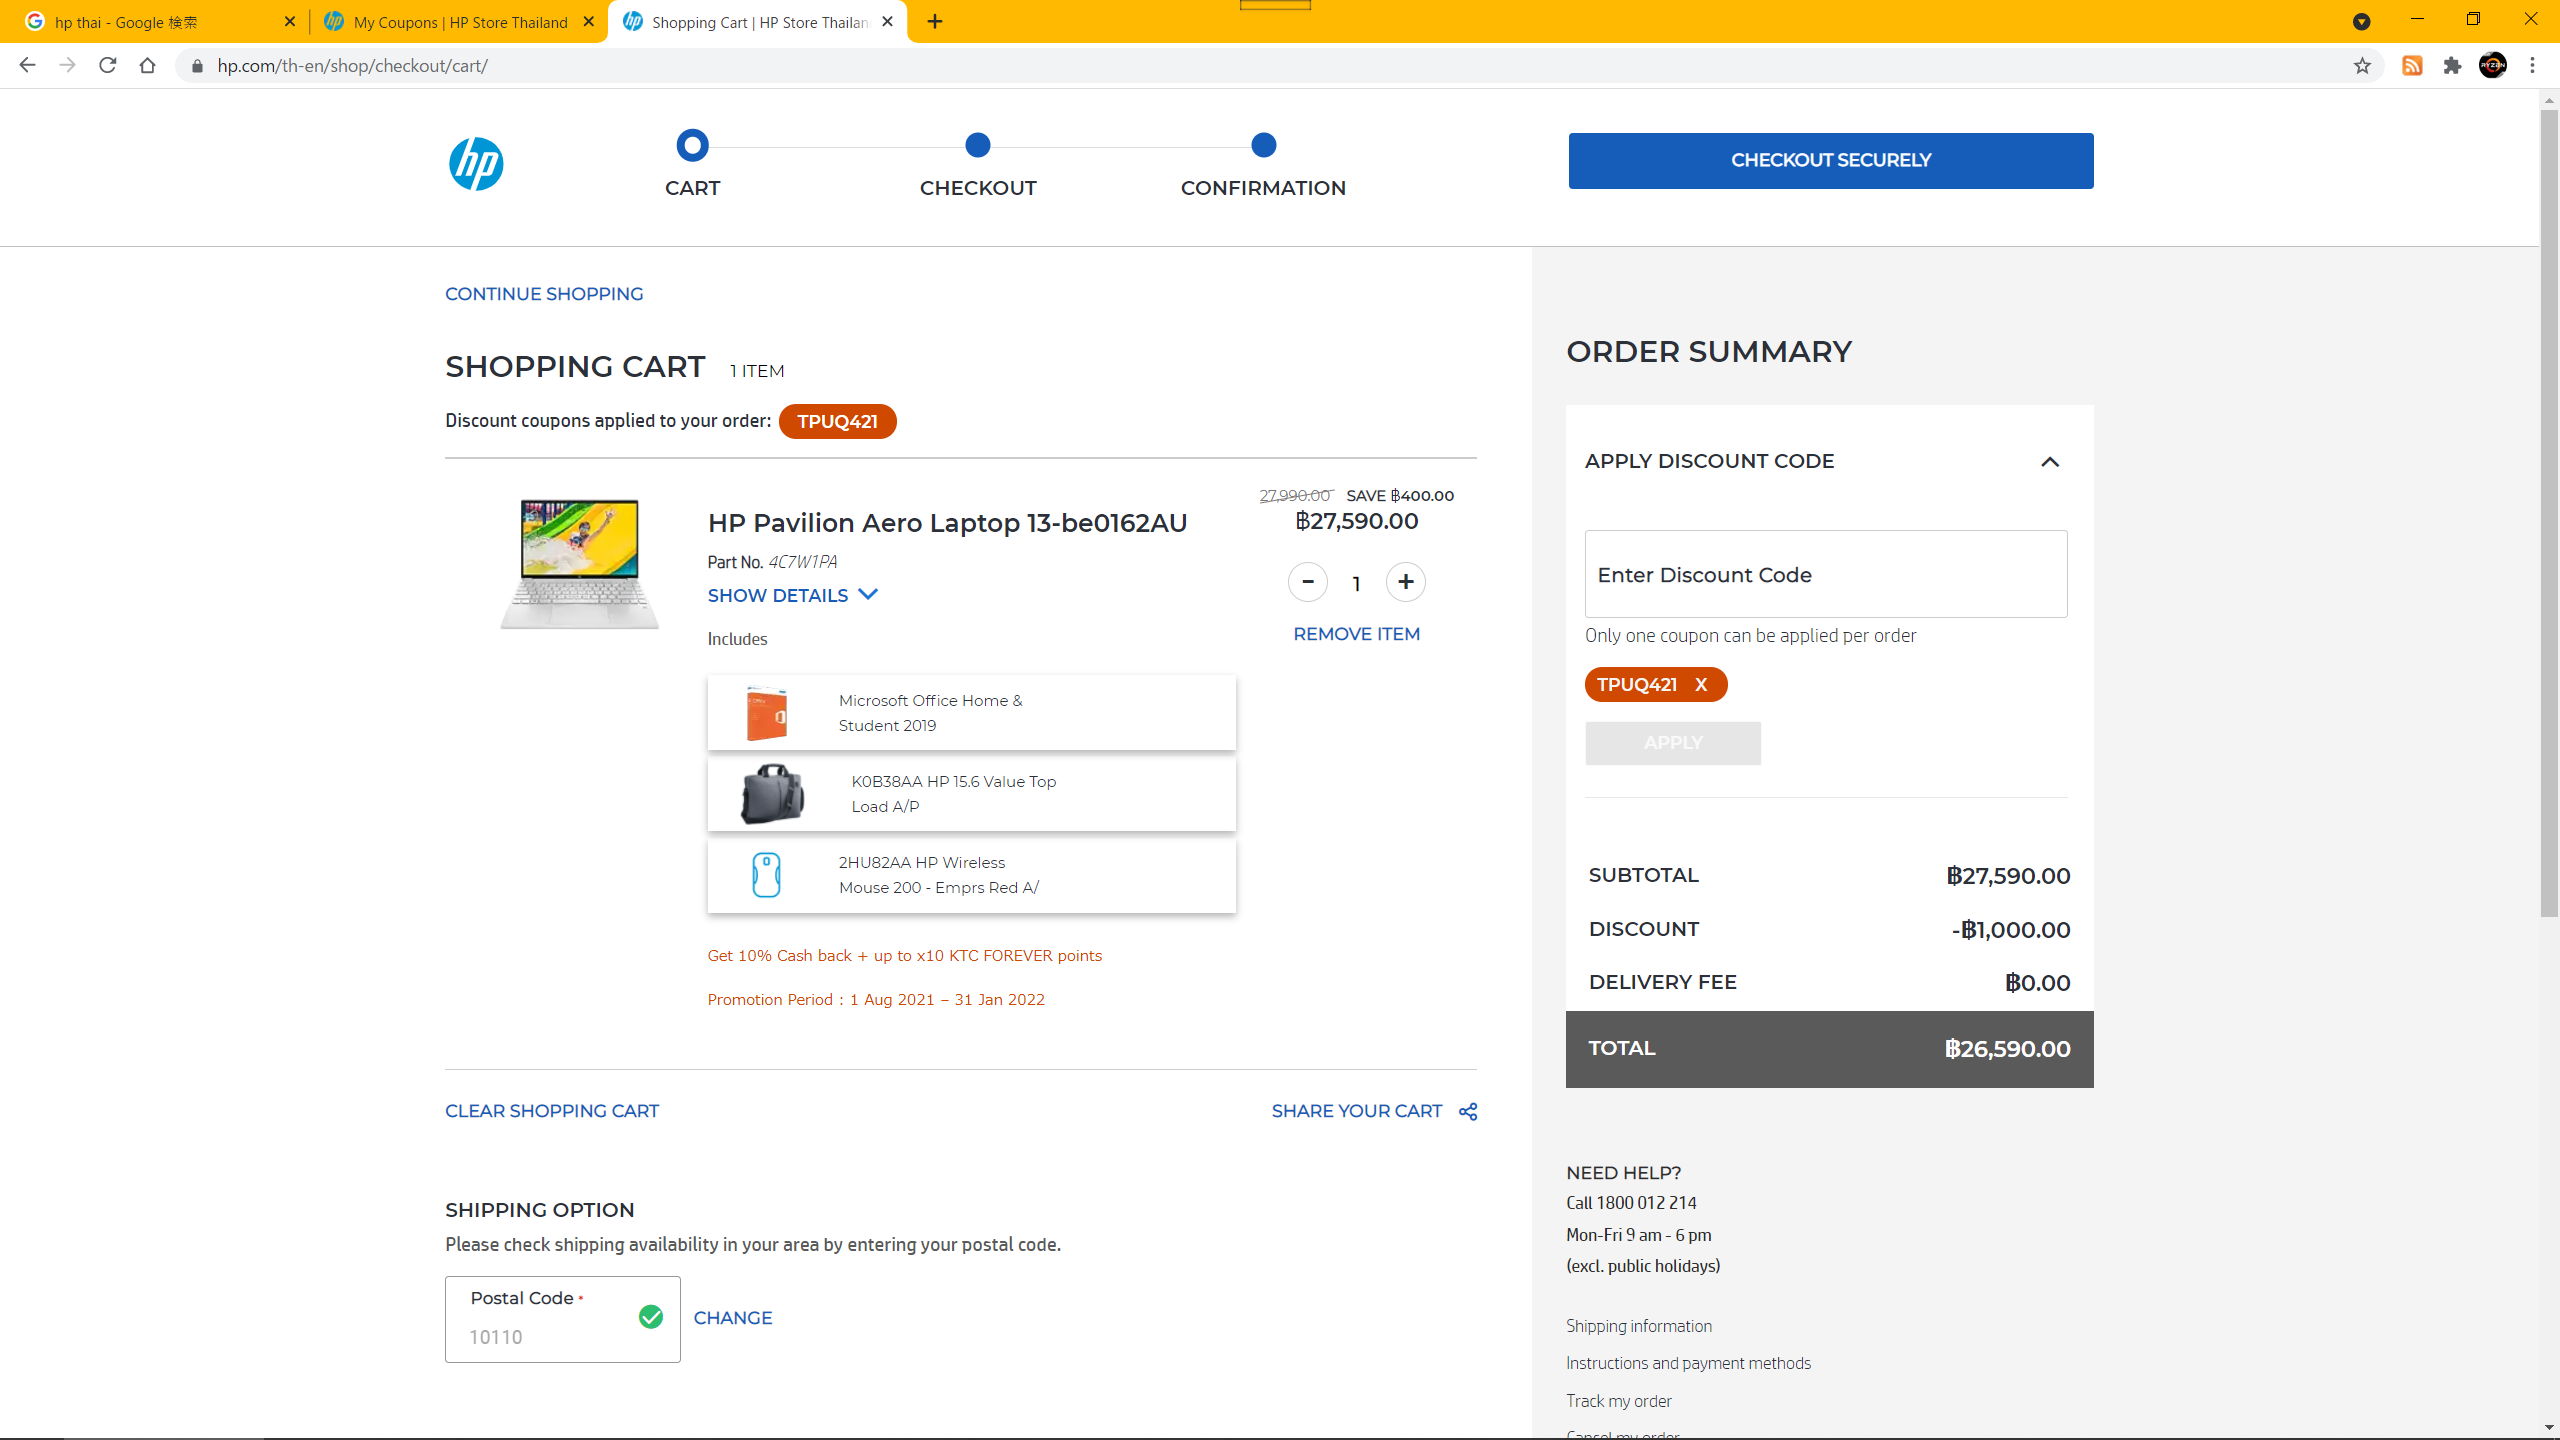Click the RSS feed extension icon
The height and width of the screenshot is (1440, 2560).
[2412, 66]
